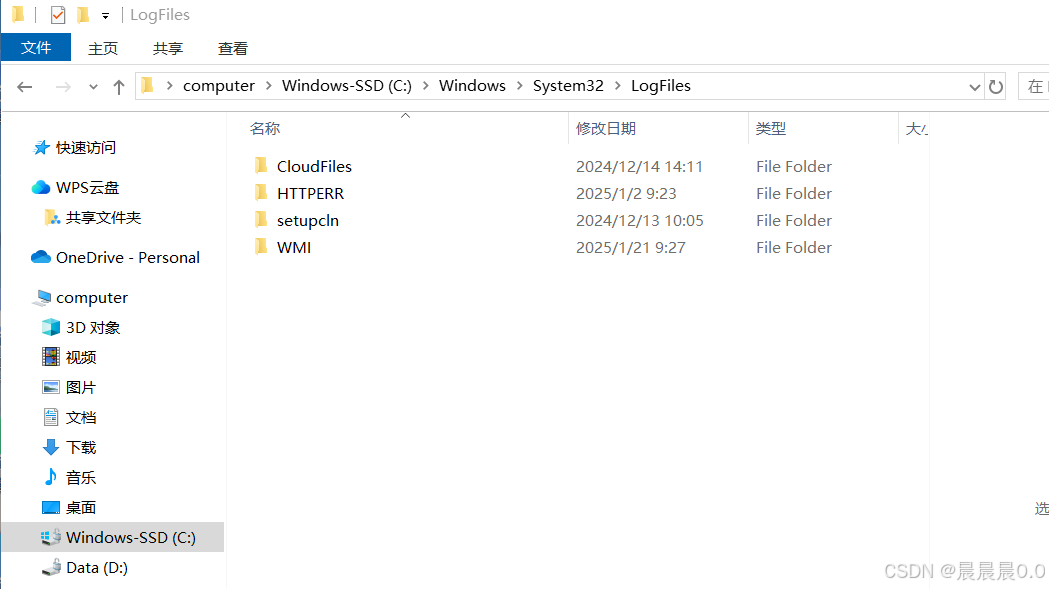Select the HTTPERR folder icon
The height and width of the screenshot is (589, 1049).
point(261,193)
